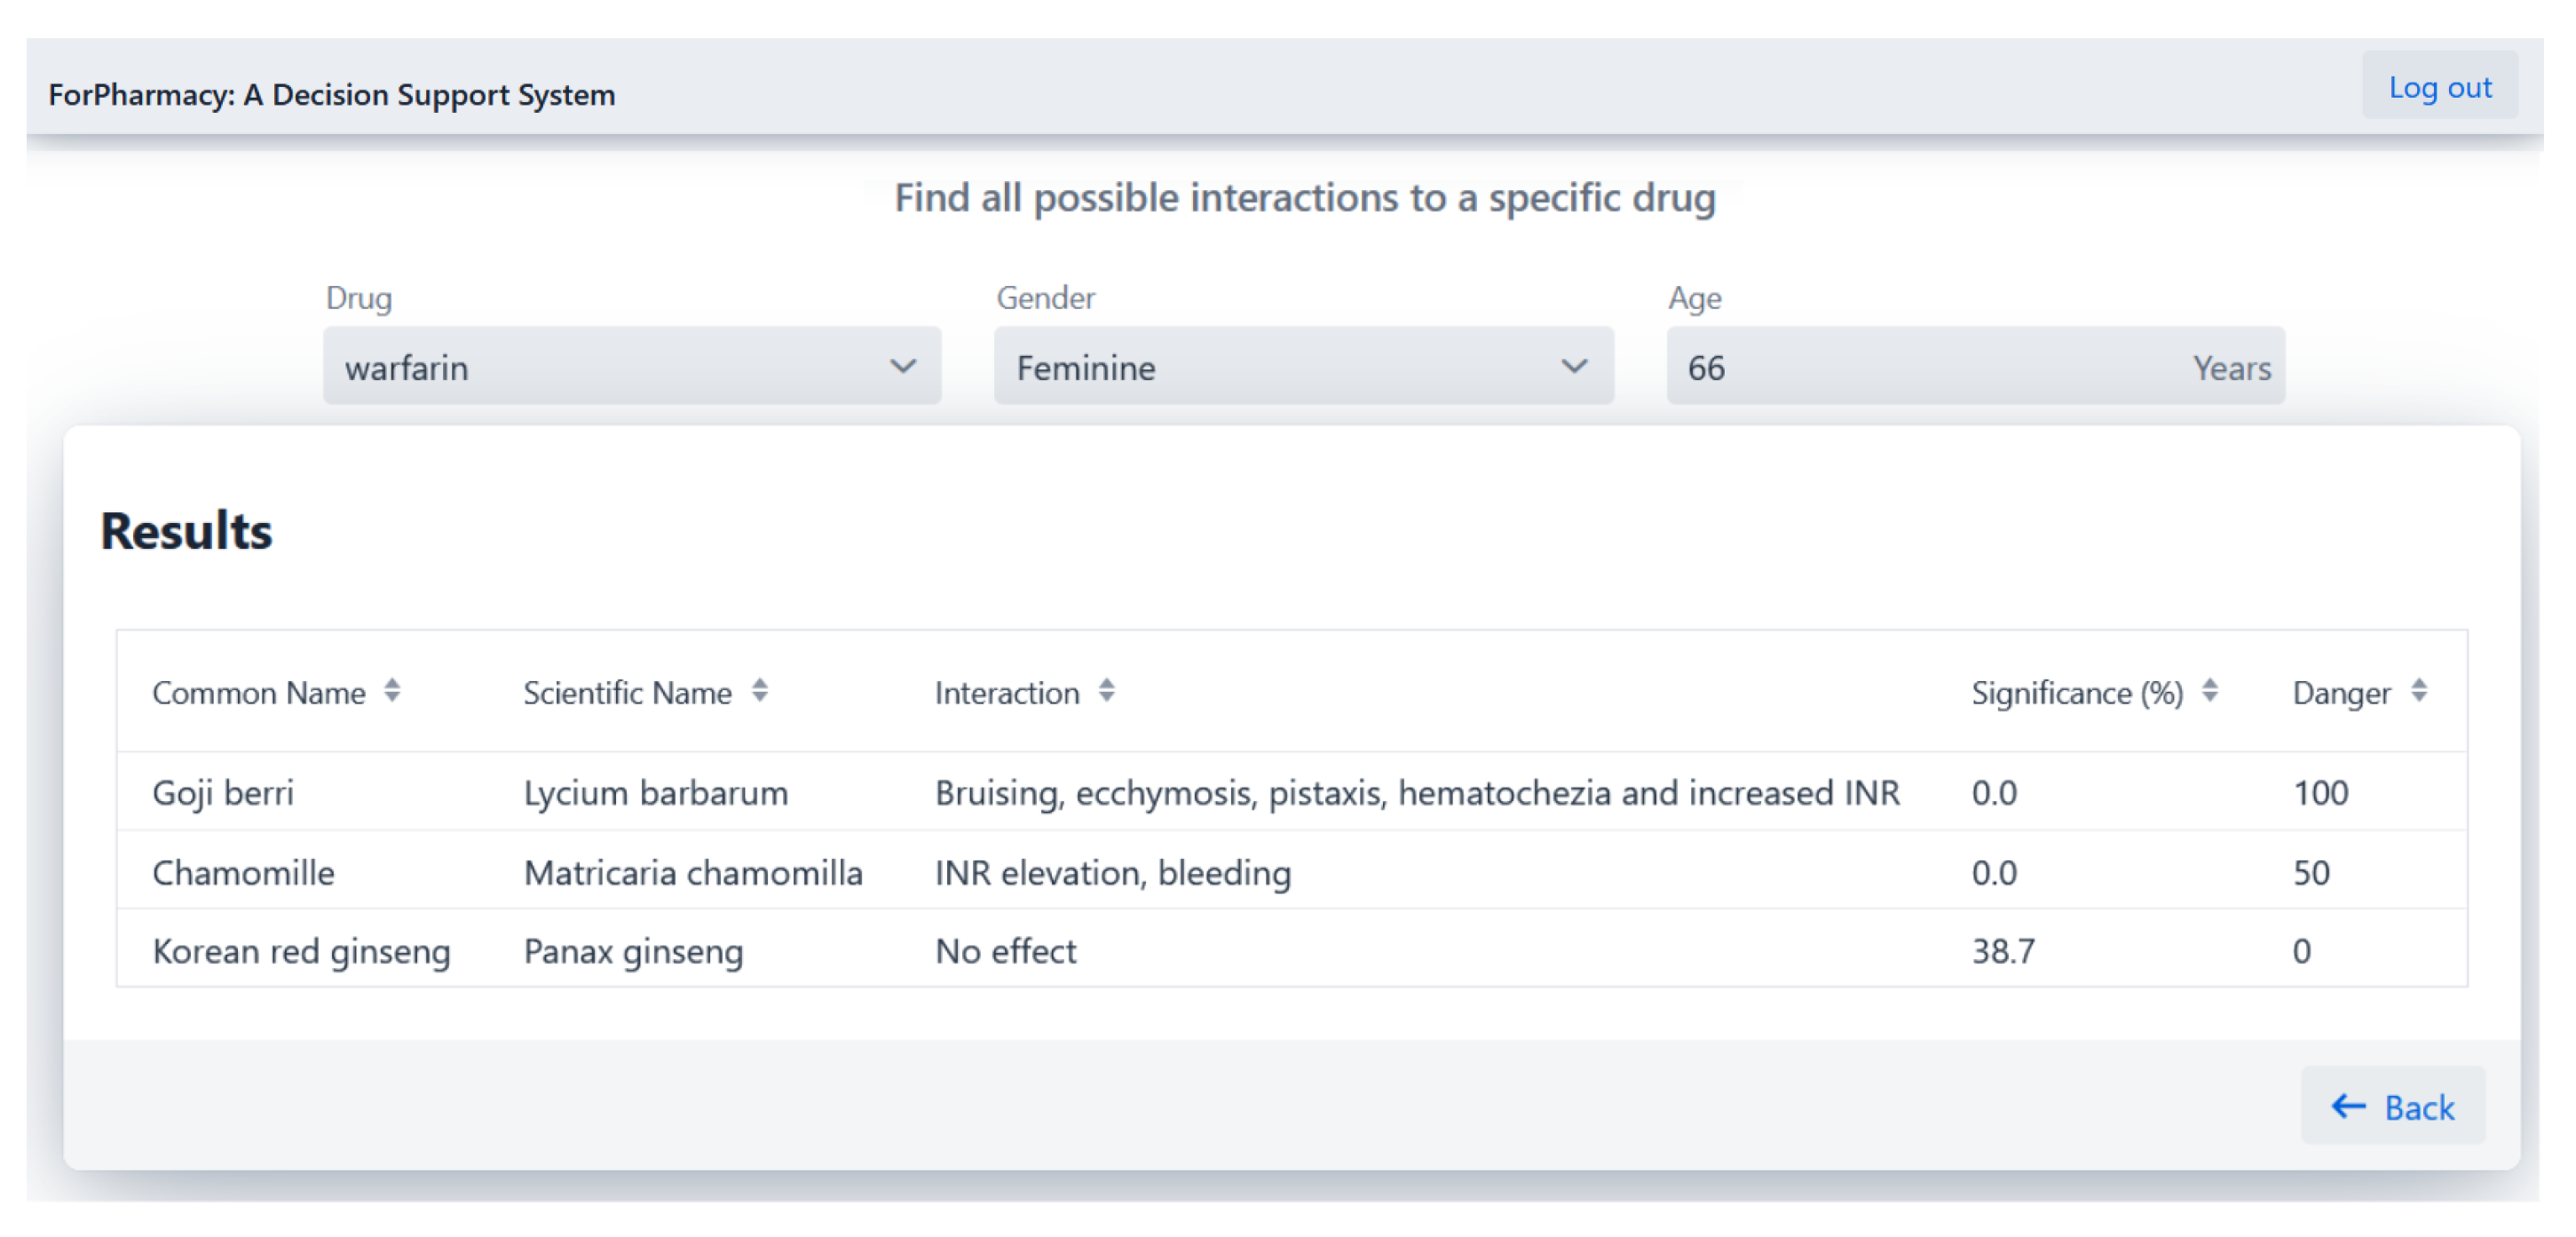Select the Feminine gender combo box

pos(1280,367)
